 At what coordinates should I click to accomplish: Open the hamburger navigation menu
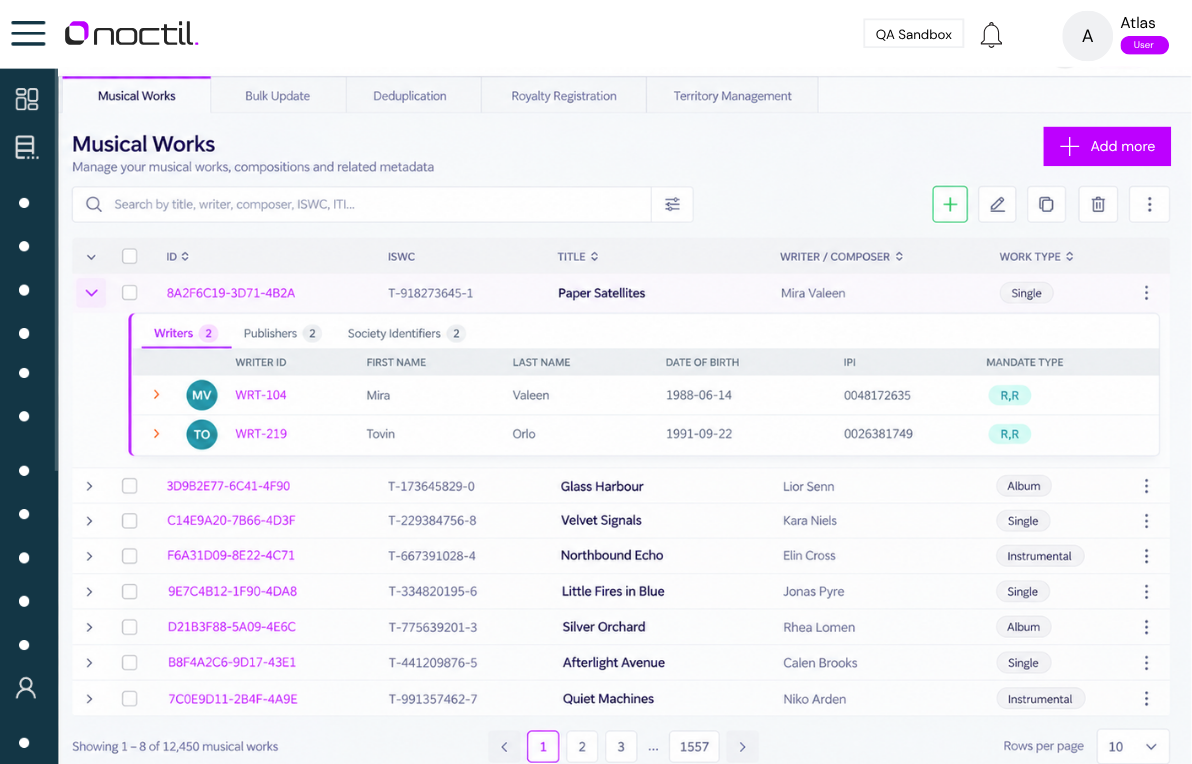(28, 33)
